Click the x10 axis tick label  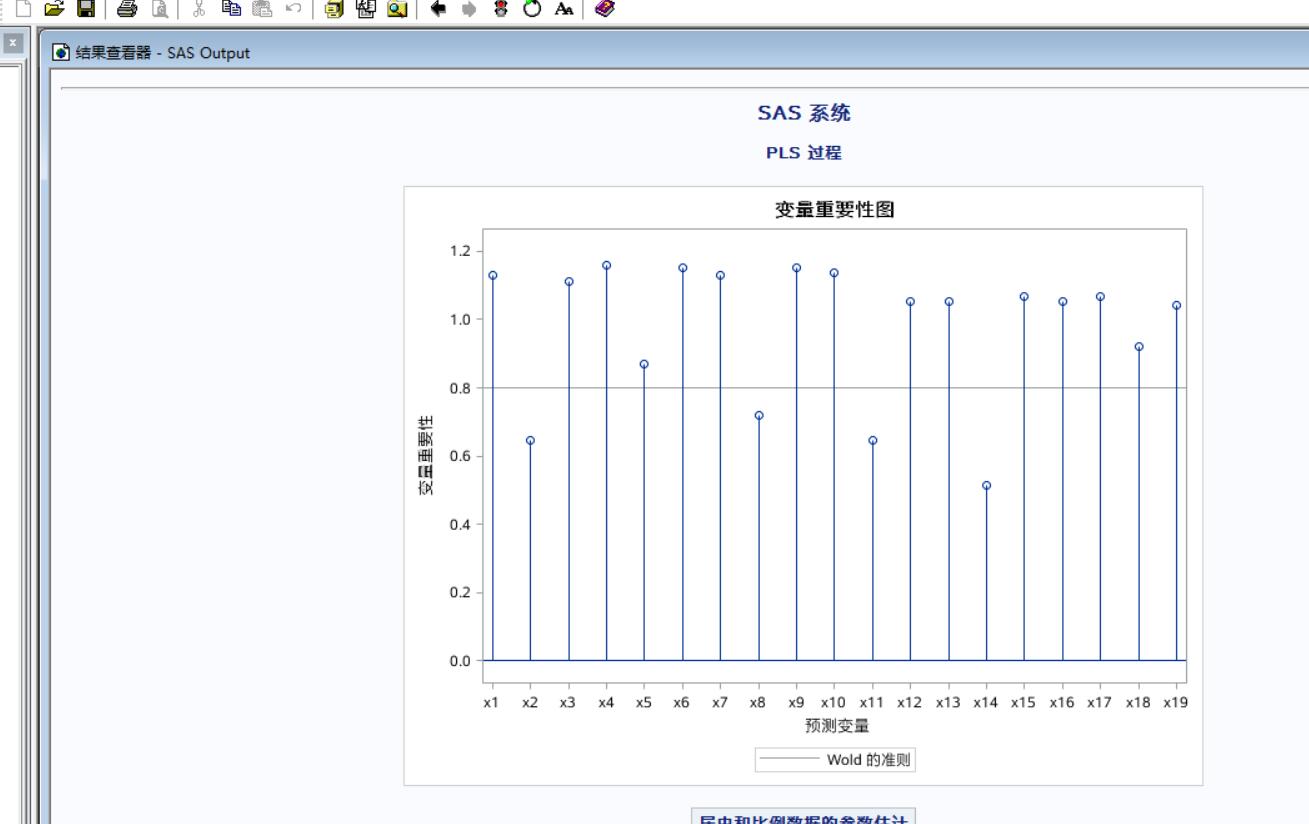pyautogui.click(x=834, y=703)
